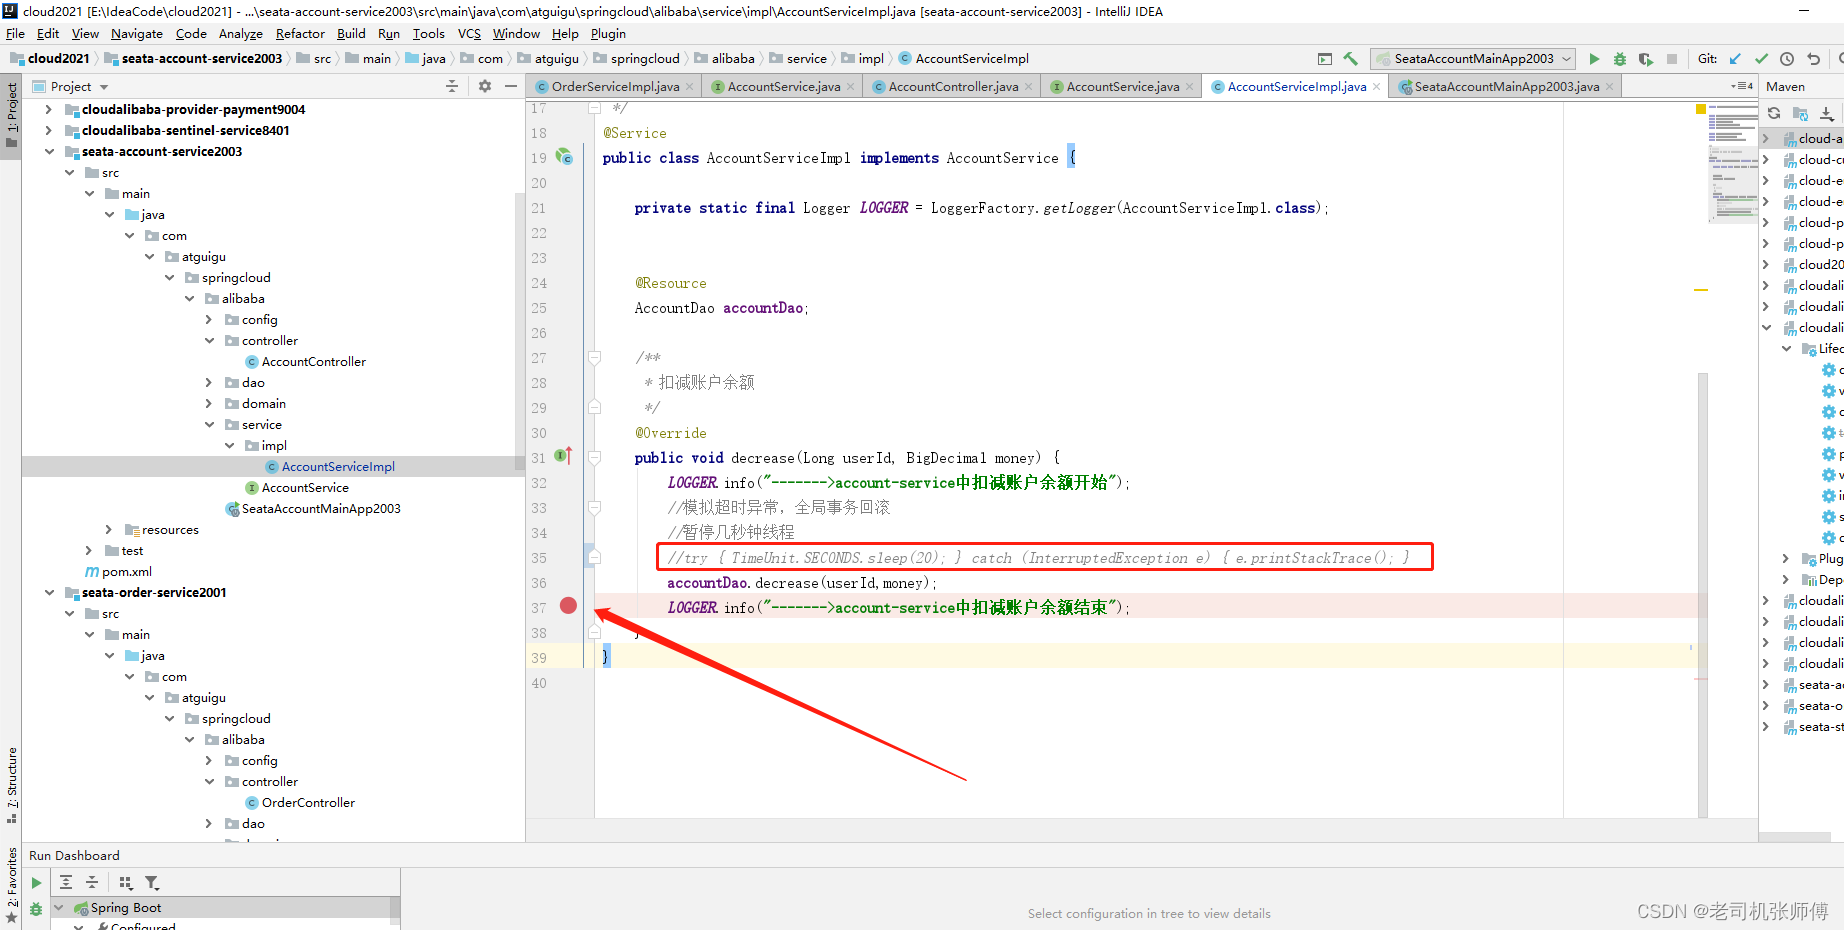Switch to OrderServiceImpl.java tab
Viewport: 1844px width, 930px height.
(x=615, y=87)
